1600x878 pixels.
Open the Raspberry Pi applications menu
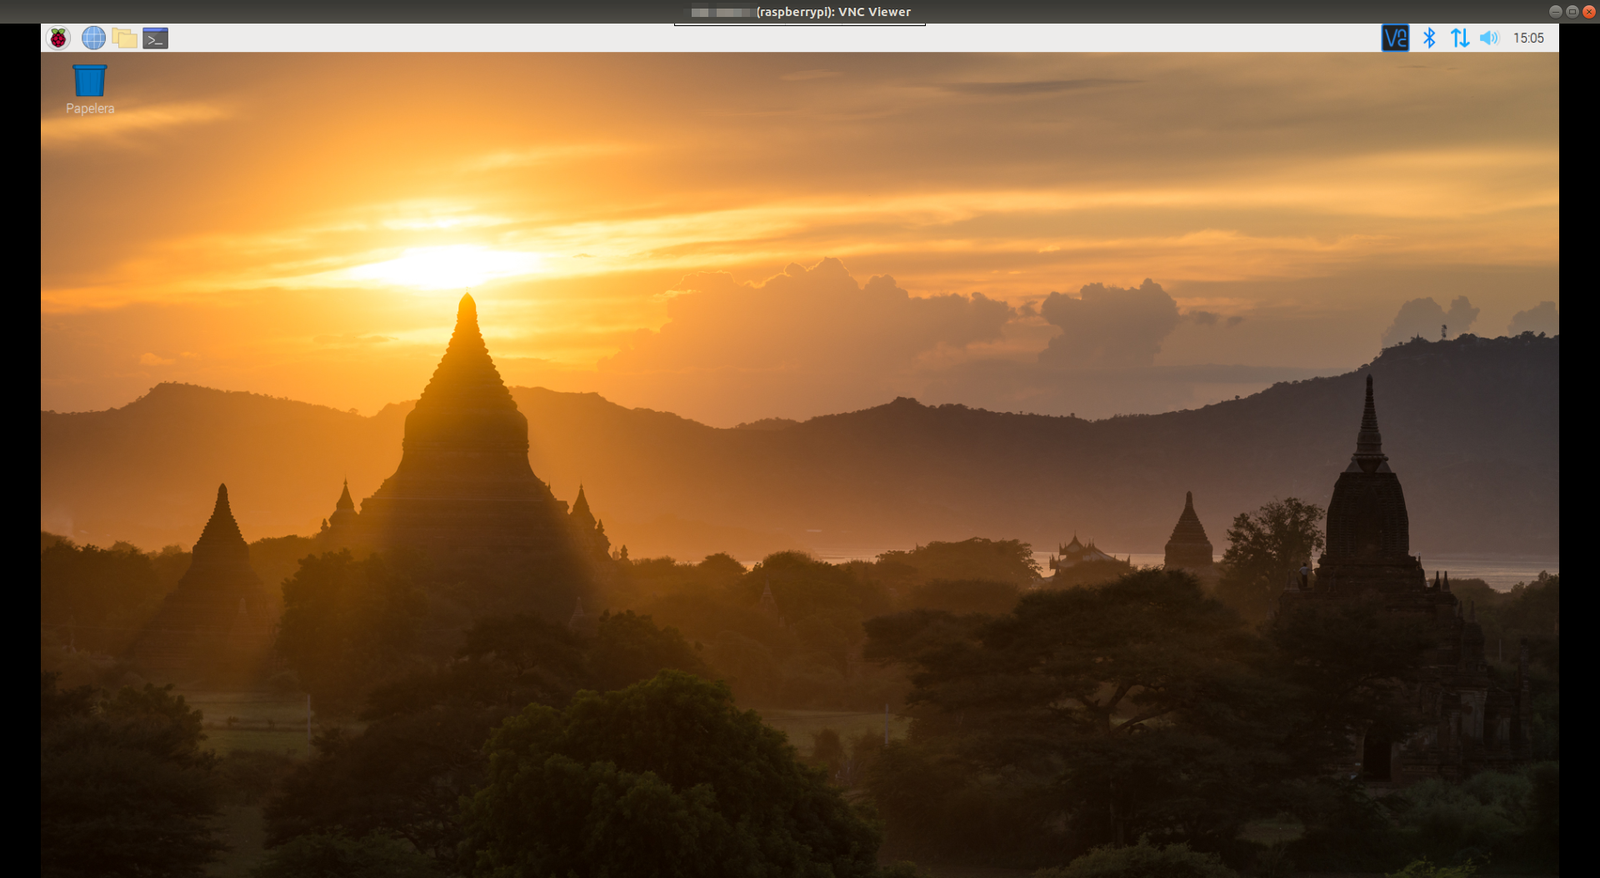[59, 38]
